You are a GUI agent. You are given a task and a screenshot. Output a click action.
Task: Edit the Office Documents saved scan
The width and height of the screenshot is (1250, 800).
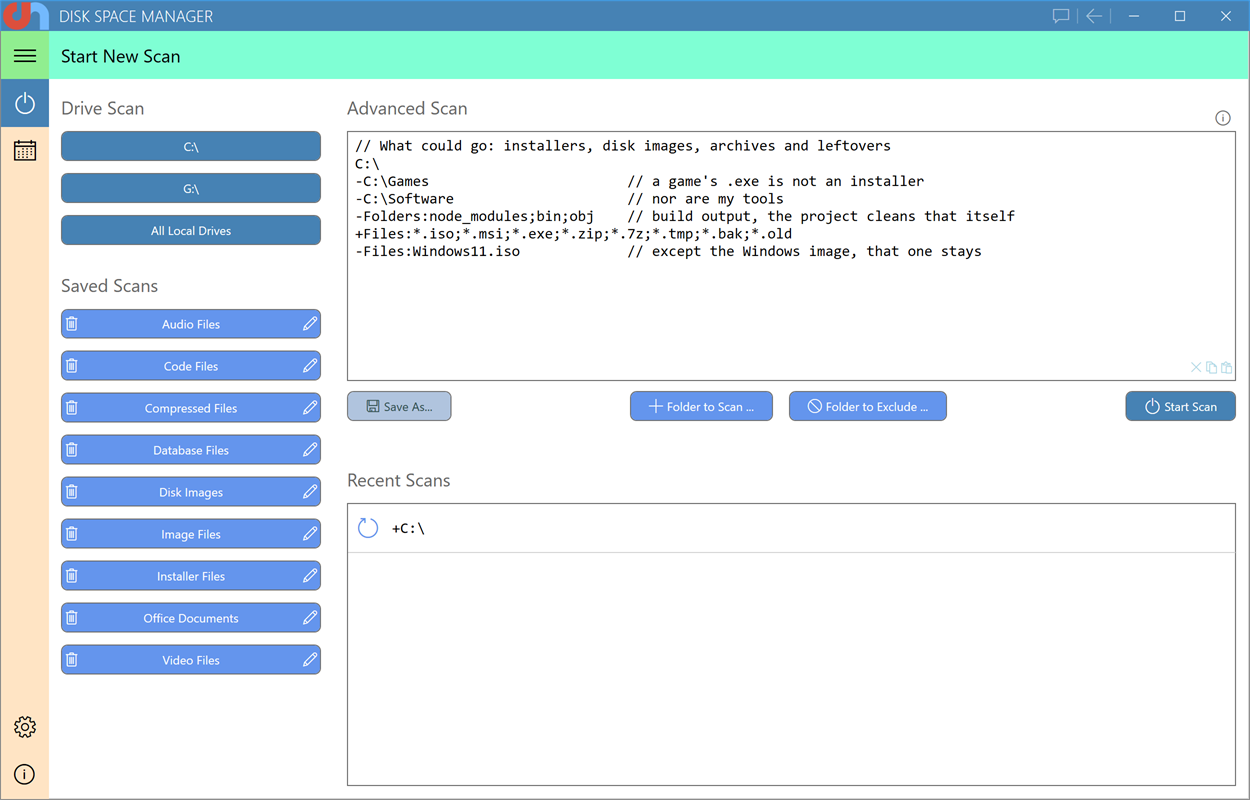pos(310,618)
